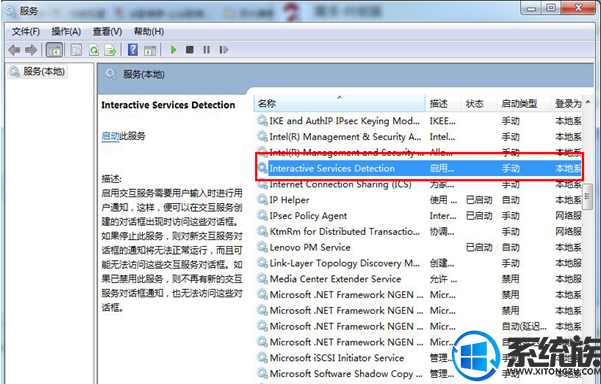Click the Refresh toolbar icon
Viewport: 601px width, 384px height.
[94, 50]
